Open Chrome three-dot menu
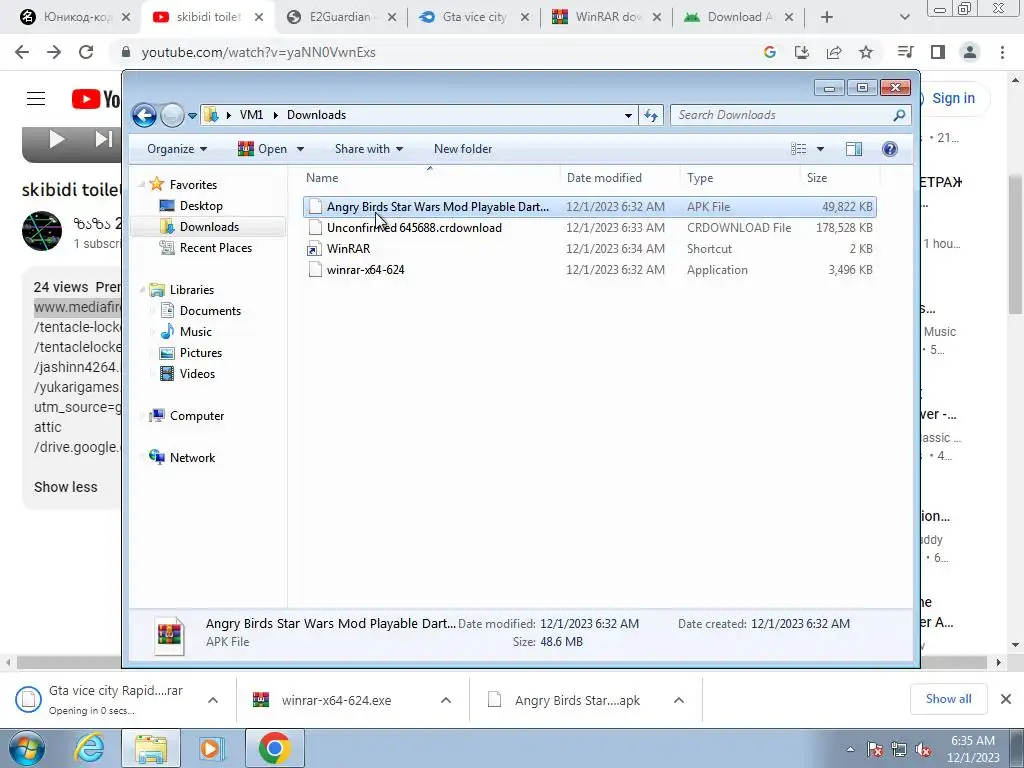This screenshot has height=768, width=1024. 1002,52
